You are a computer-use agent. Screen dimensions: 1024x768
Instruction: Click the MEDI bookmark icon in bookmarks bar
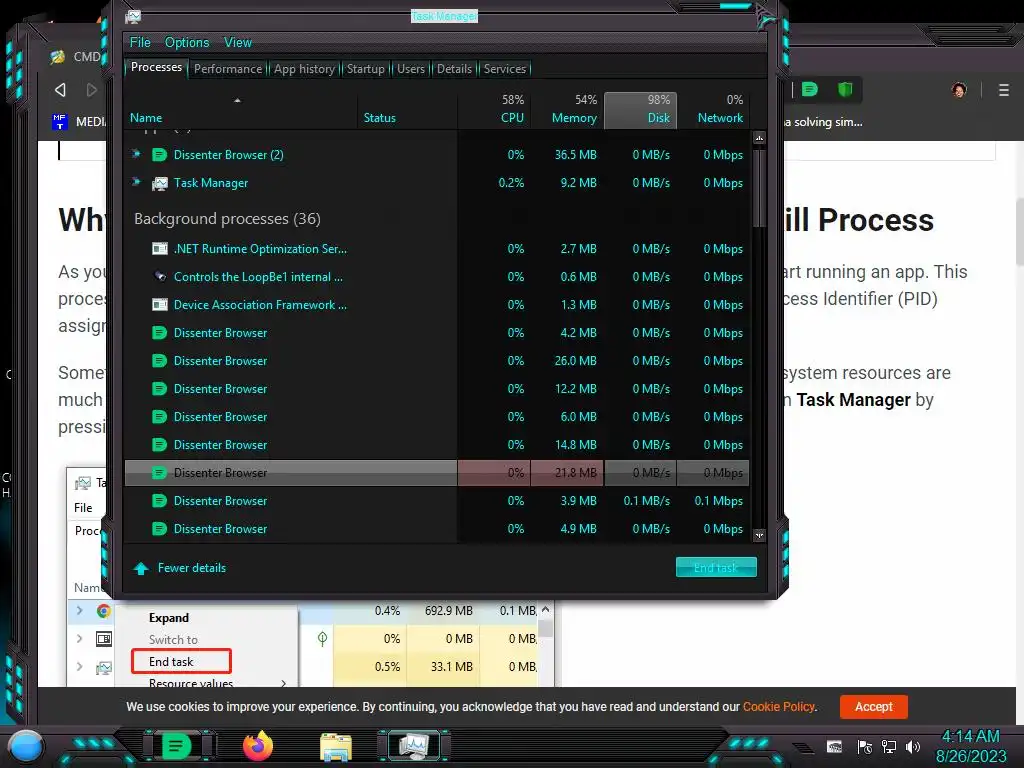(x=59, y=121)
